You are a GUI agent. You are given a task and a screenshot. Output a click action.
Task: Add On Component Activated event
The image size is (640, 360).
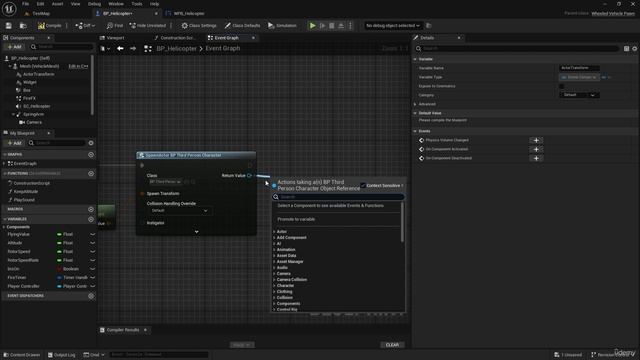pos(536,149)
